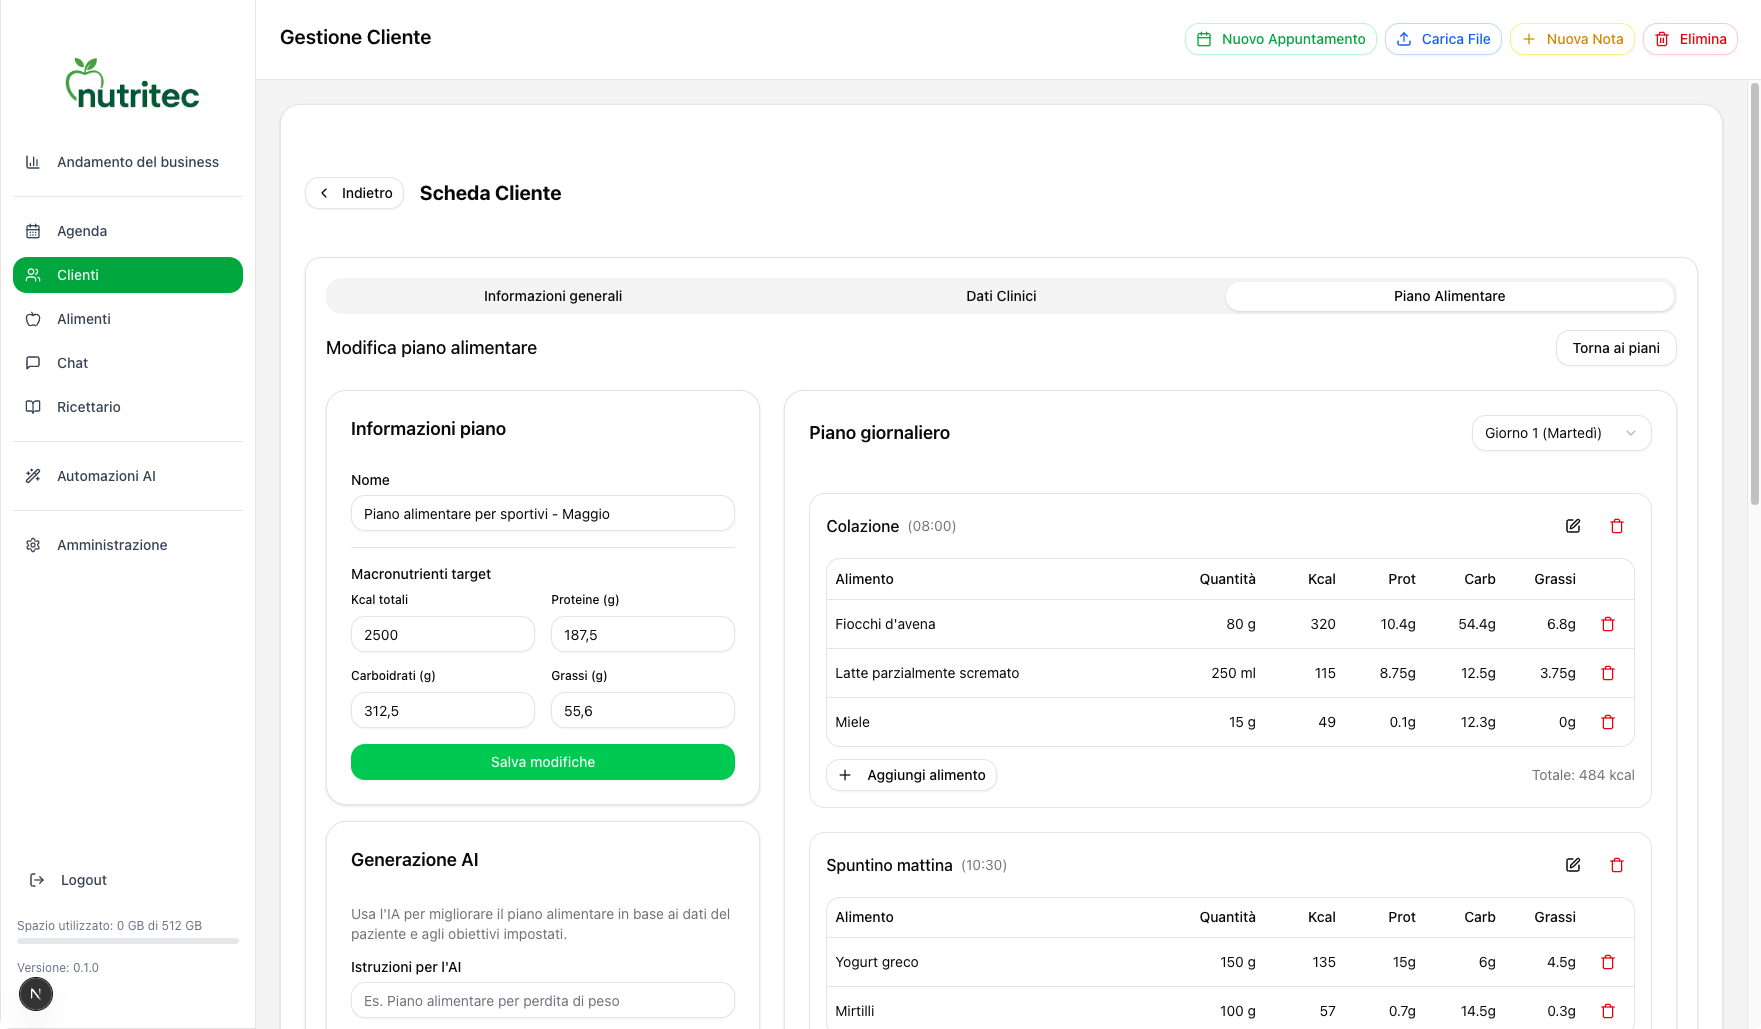Click the Chat bubble icon
The height and width of the screenshot is (1029, 1761).
click(33, 363)
